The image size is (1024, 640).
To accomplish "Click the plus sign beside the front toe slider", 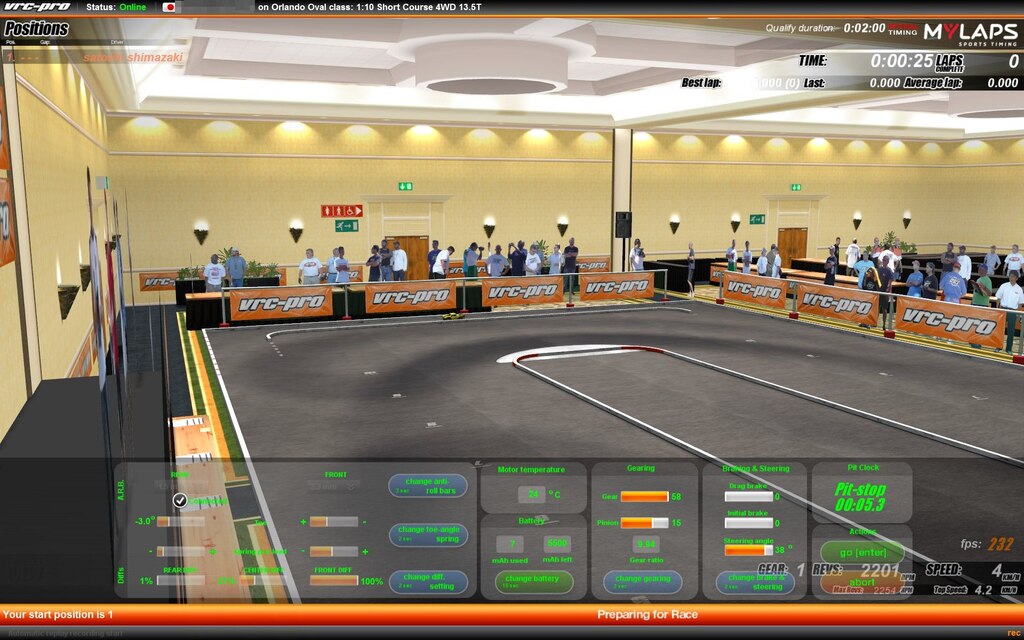I will pyautogui.click(x=303, y=522).
